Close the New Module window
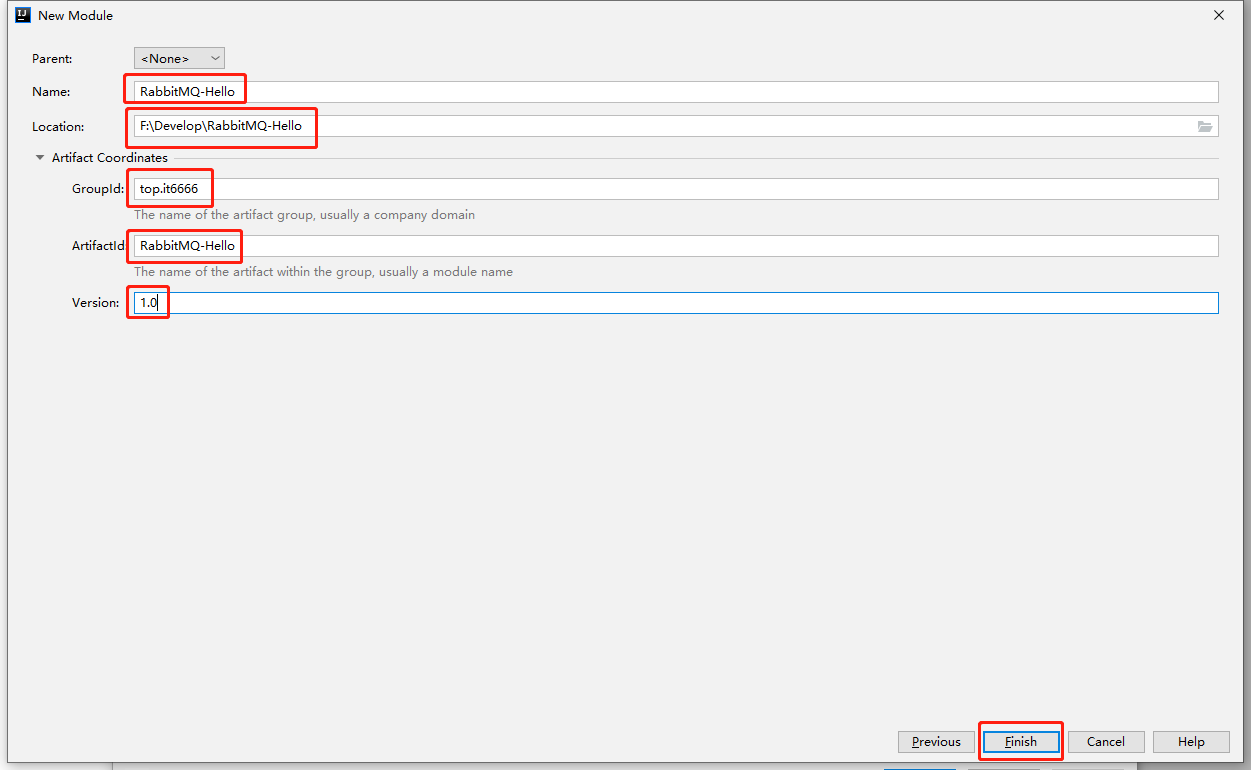Viewport: 1251px width, 770px height. pyautogui.click(x=1218, y=15)
